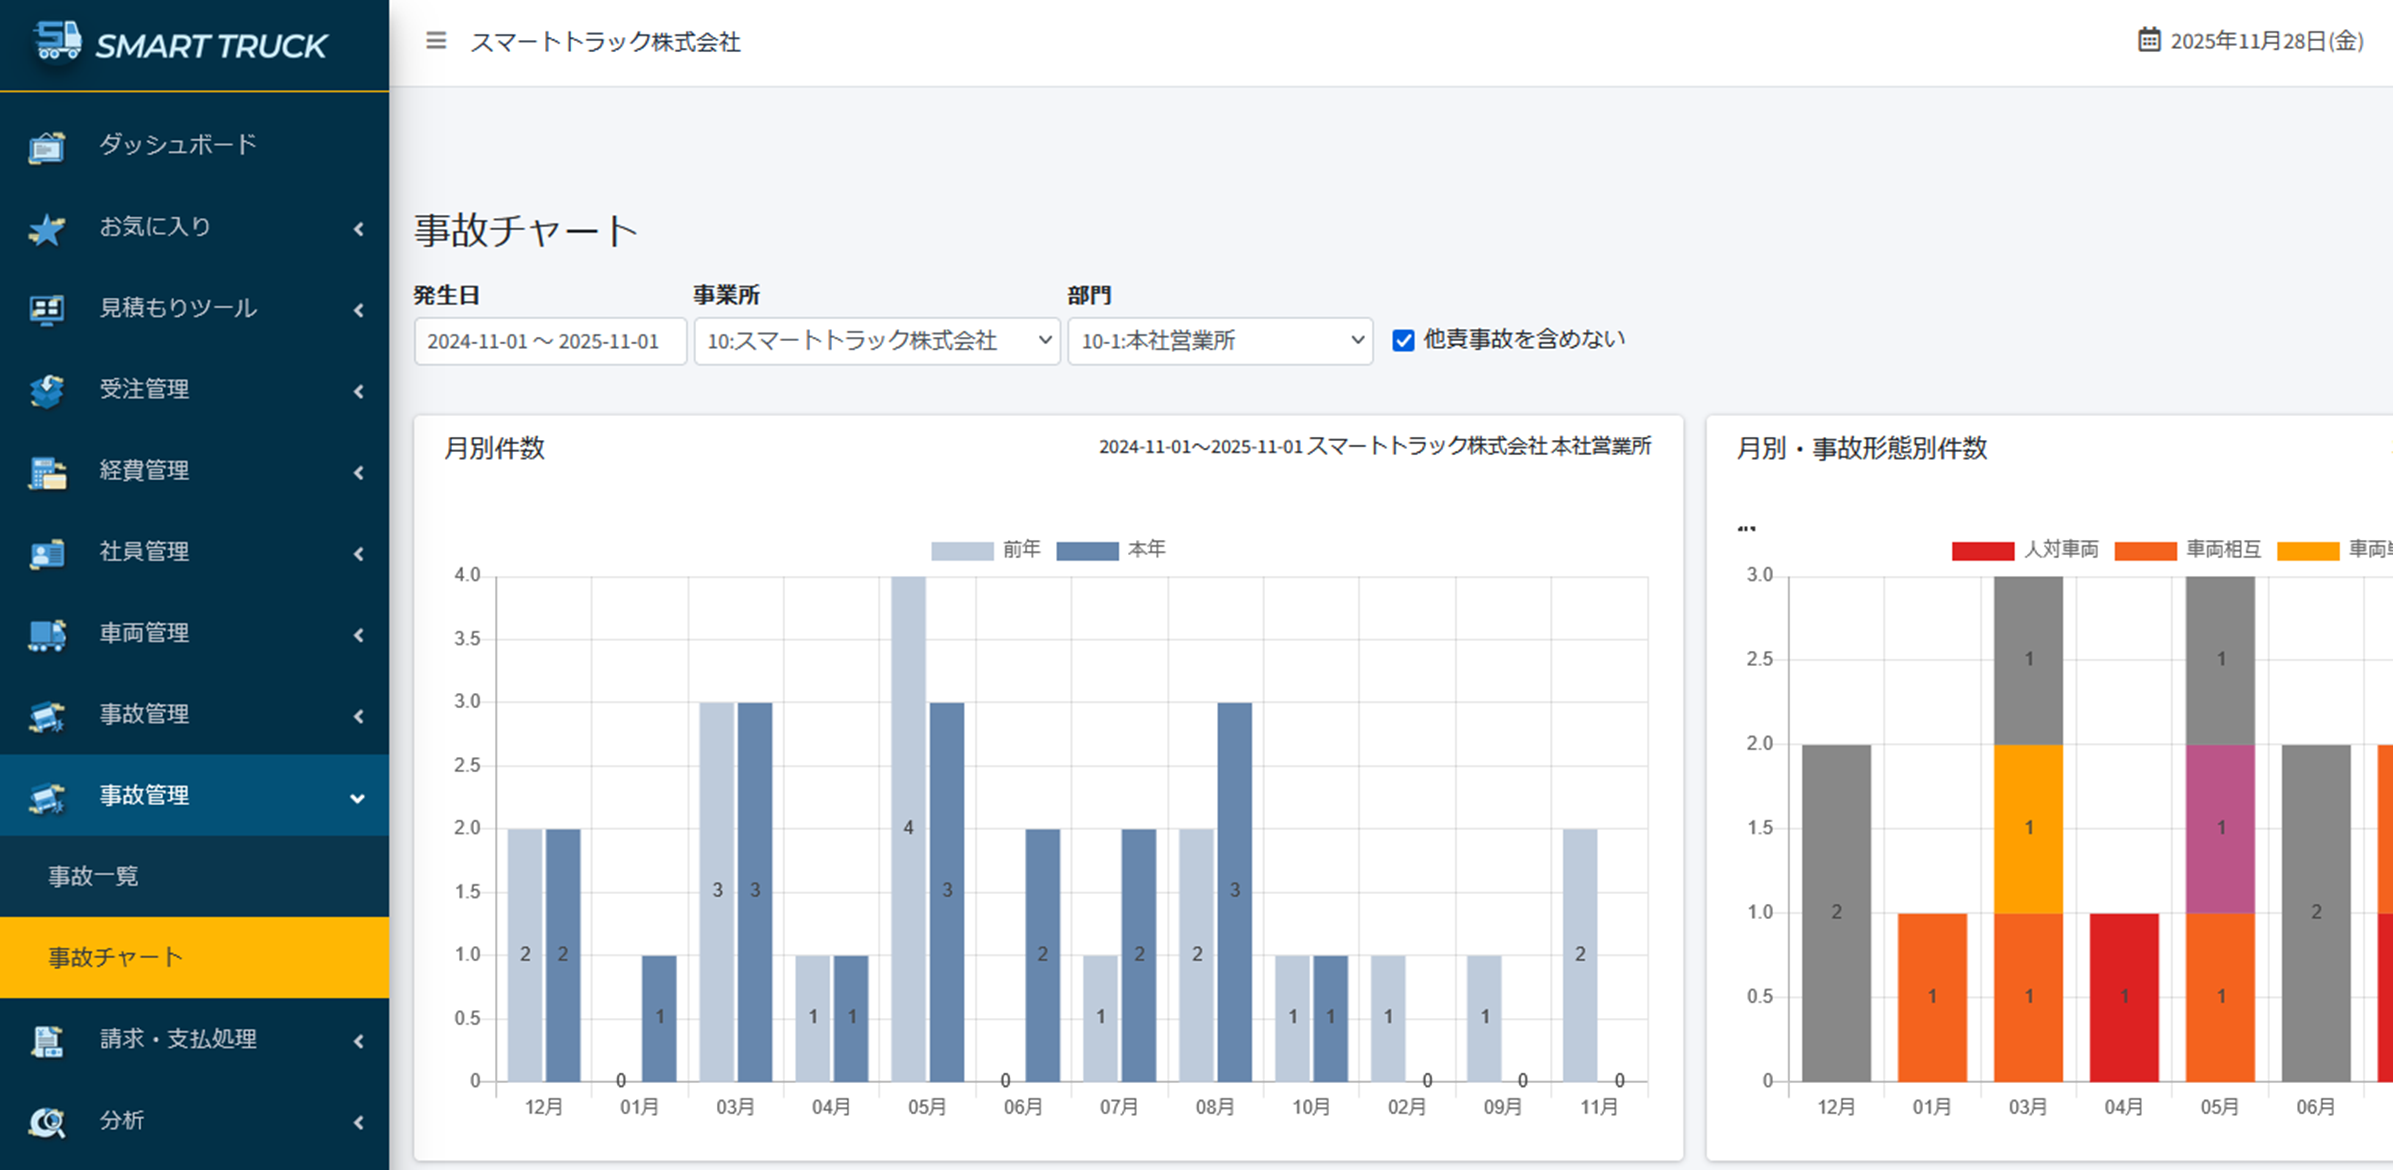2393x1170 pixels.
Task: Click the 見積もりツール calculator icon
Action: point(46,310)
